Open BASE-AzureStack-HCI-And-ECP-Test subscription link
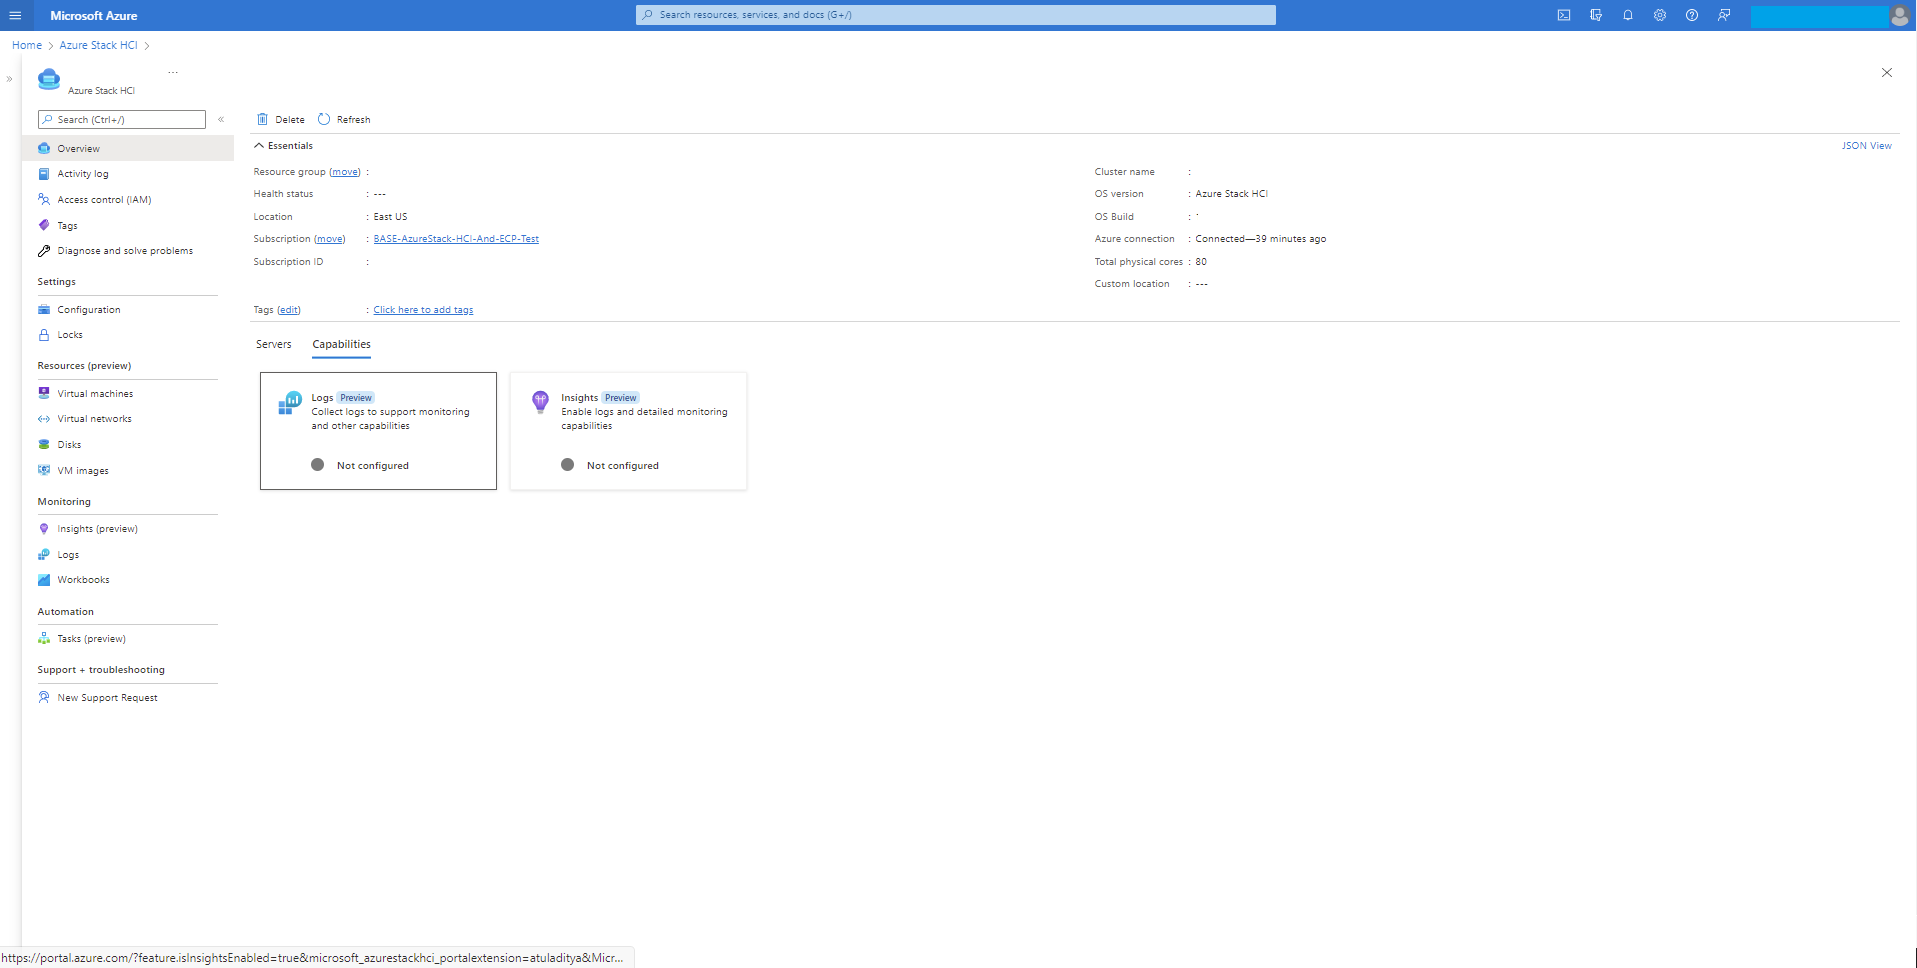1917x968 pixels. click(x=456, y=239)
